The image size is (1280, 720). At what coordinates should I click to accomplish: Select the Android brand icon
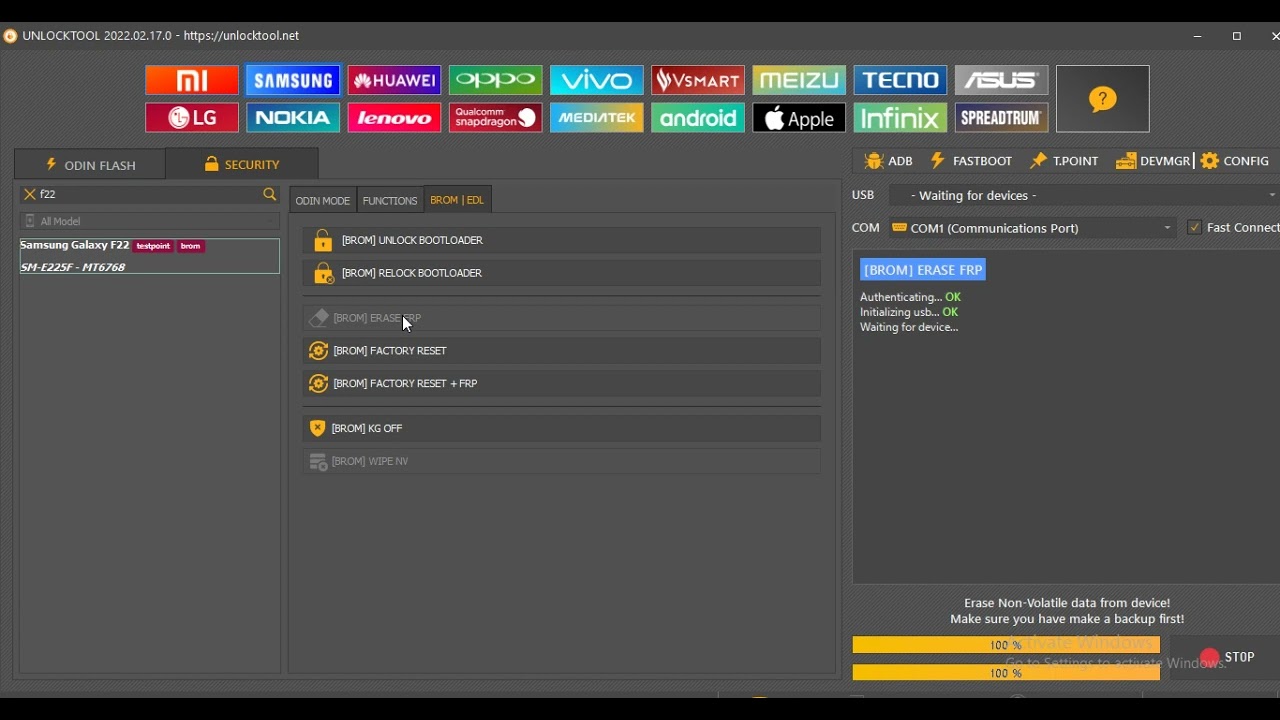(x=698, y=118)
